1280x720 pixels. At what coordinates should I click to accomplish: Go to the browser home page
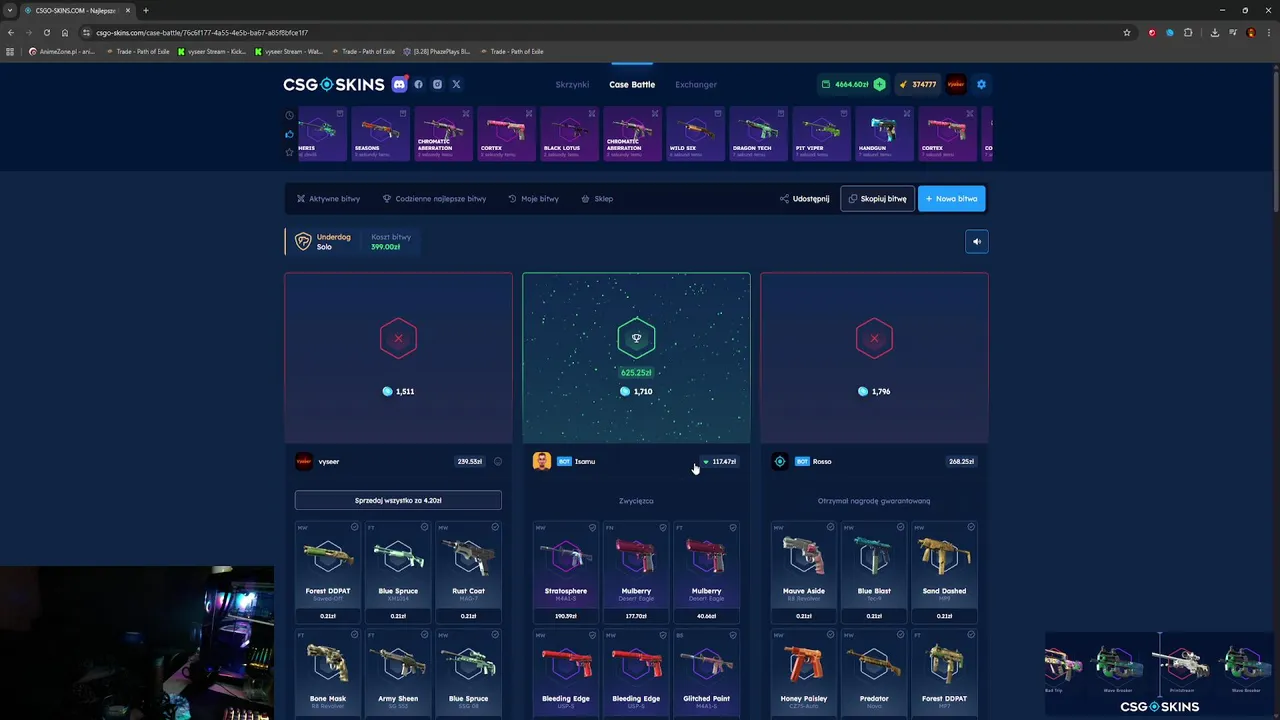point(65,32)
